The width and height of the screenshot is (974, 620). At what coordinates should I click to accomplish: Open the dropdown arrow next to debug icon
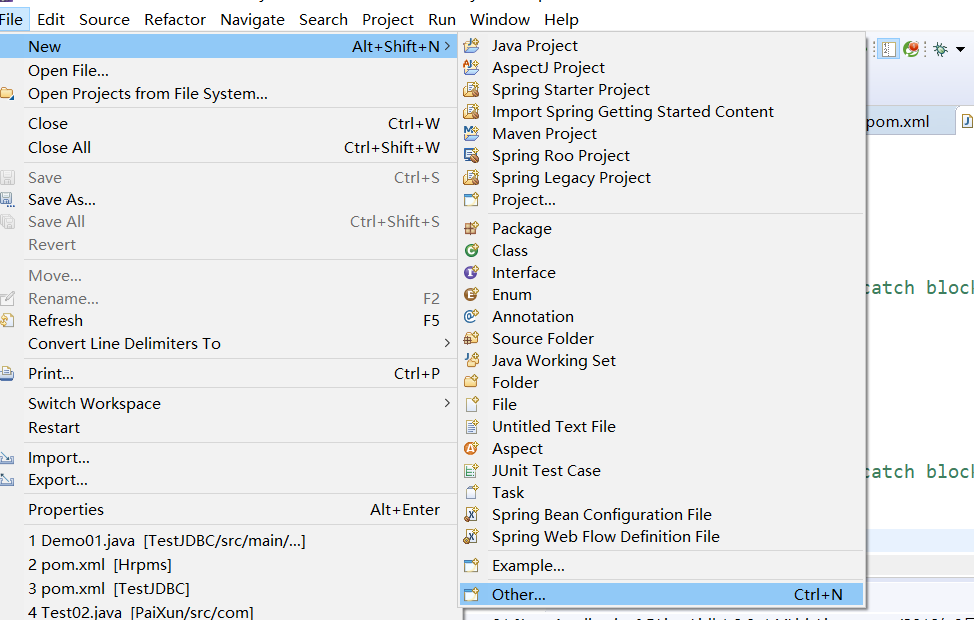tap(960, 49)
